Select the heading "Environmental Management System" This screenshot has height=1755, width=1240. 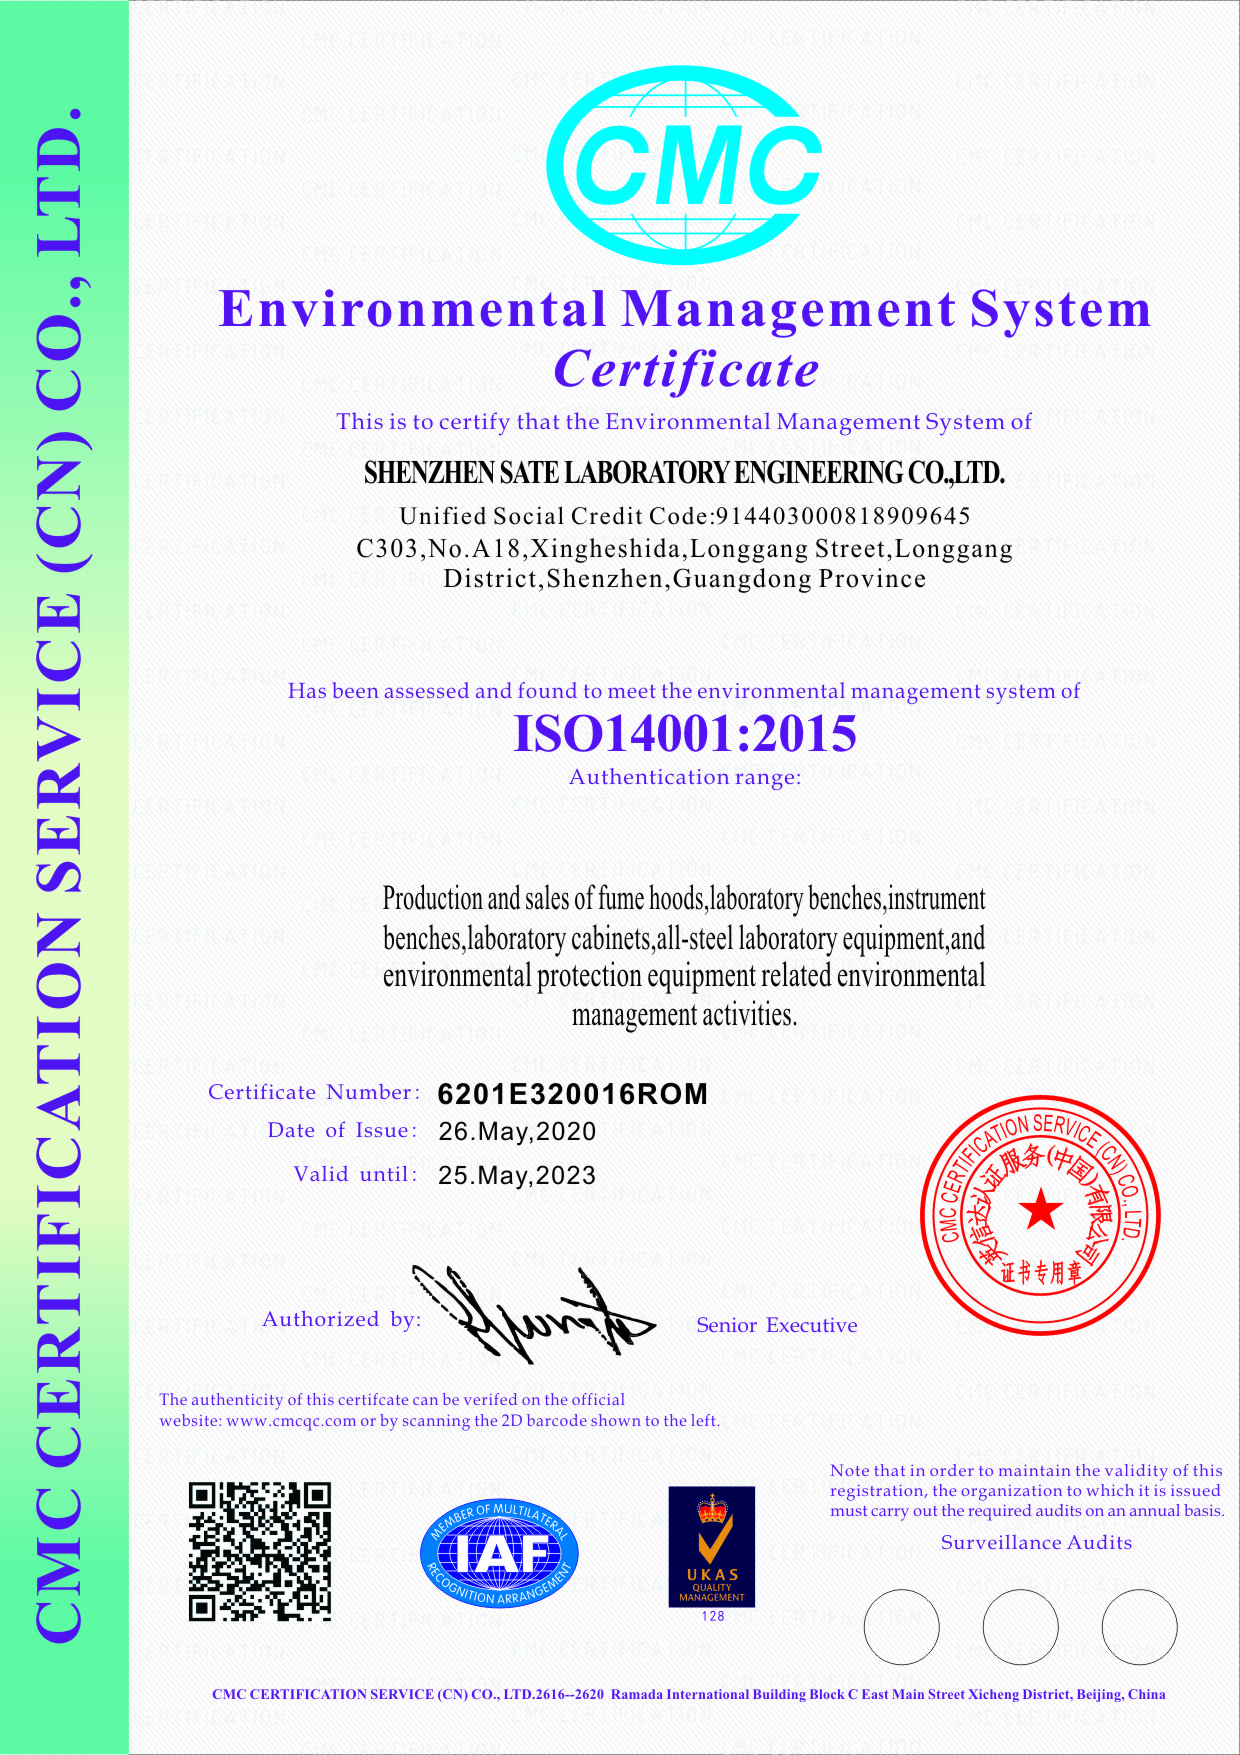point(685,308)
